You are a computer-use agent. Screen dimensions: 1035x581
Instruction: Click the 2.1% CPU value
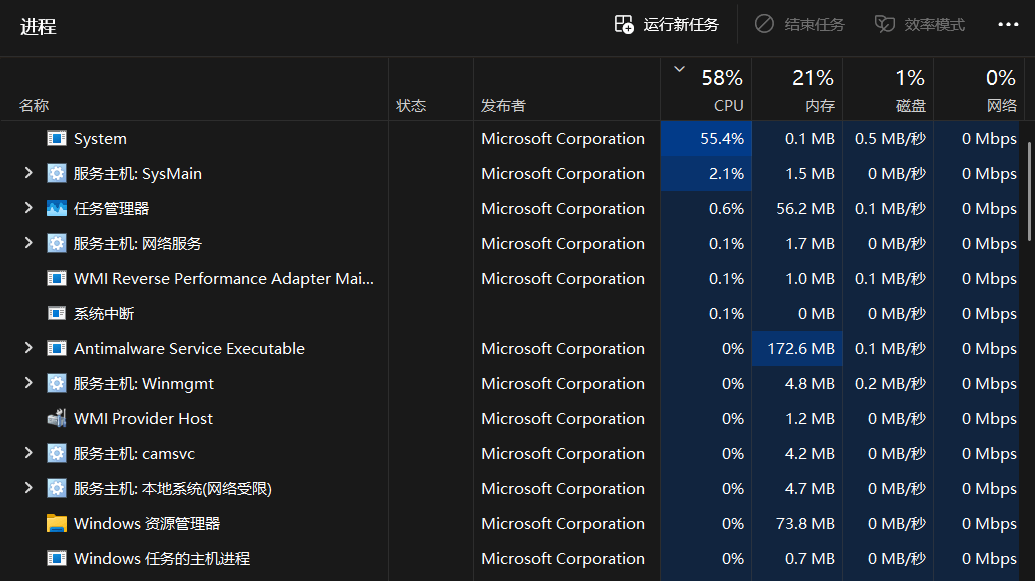(x=726, y=174)
